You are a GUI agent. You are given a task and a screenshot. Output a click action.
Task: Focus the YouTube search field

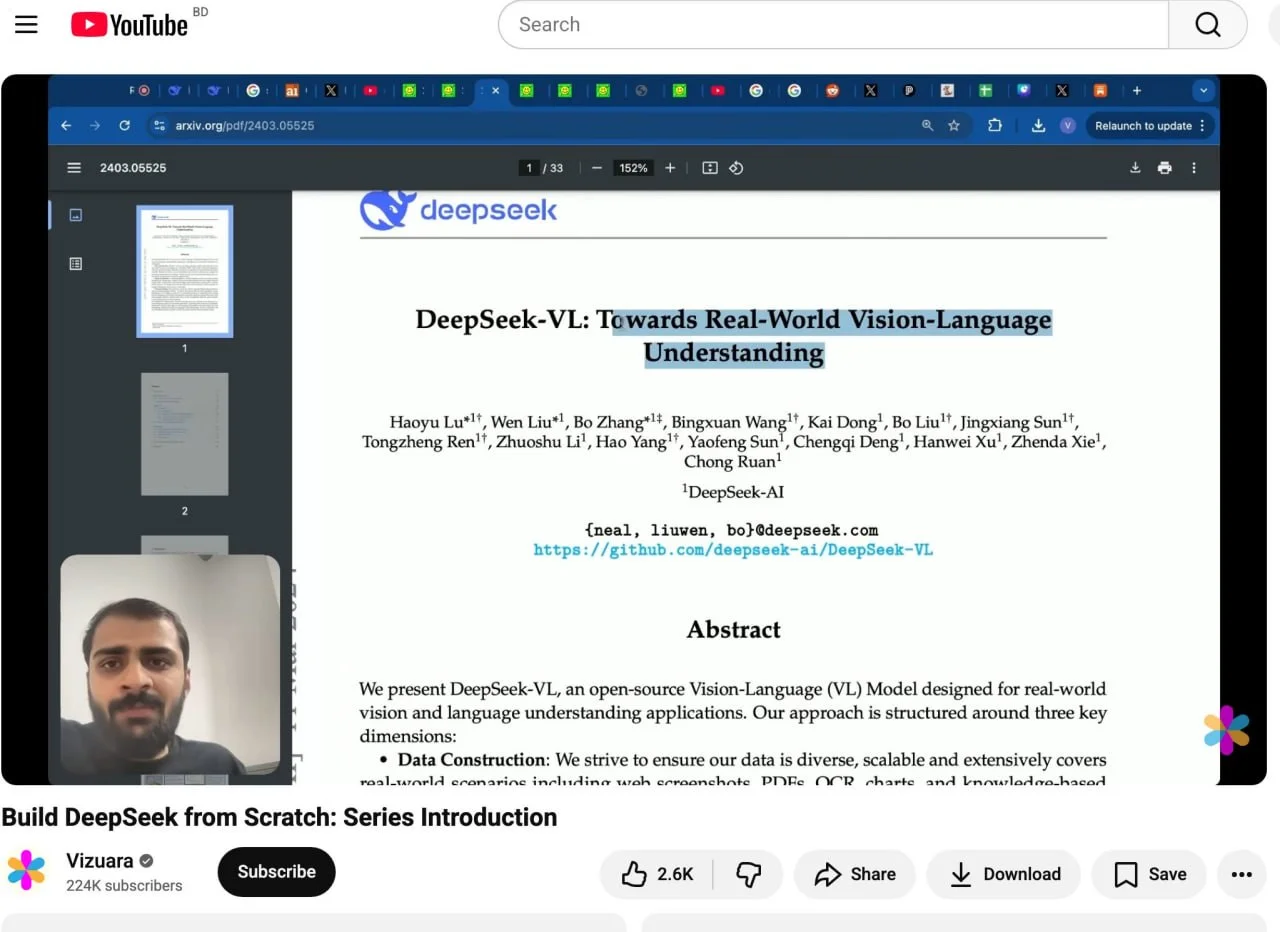click(833, 25)
